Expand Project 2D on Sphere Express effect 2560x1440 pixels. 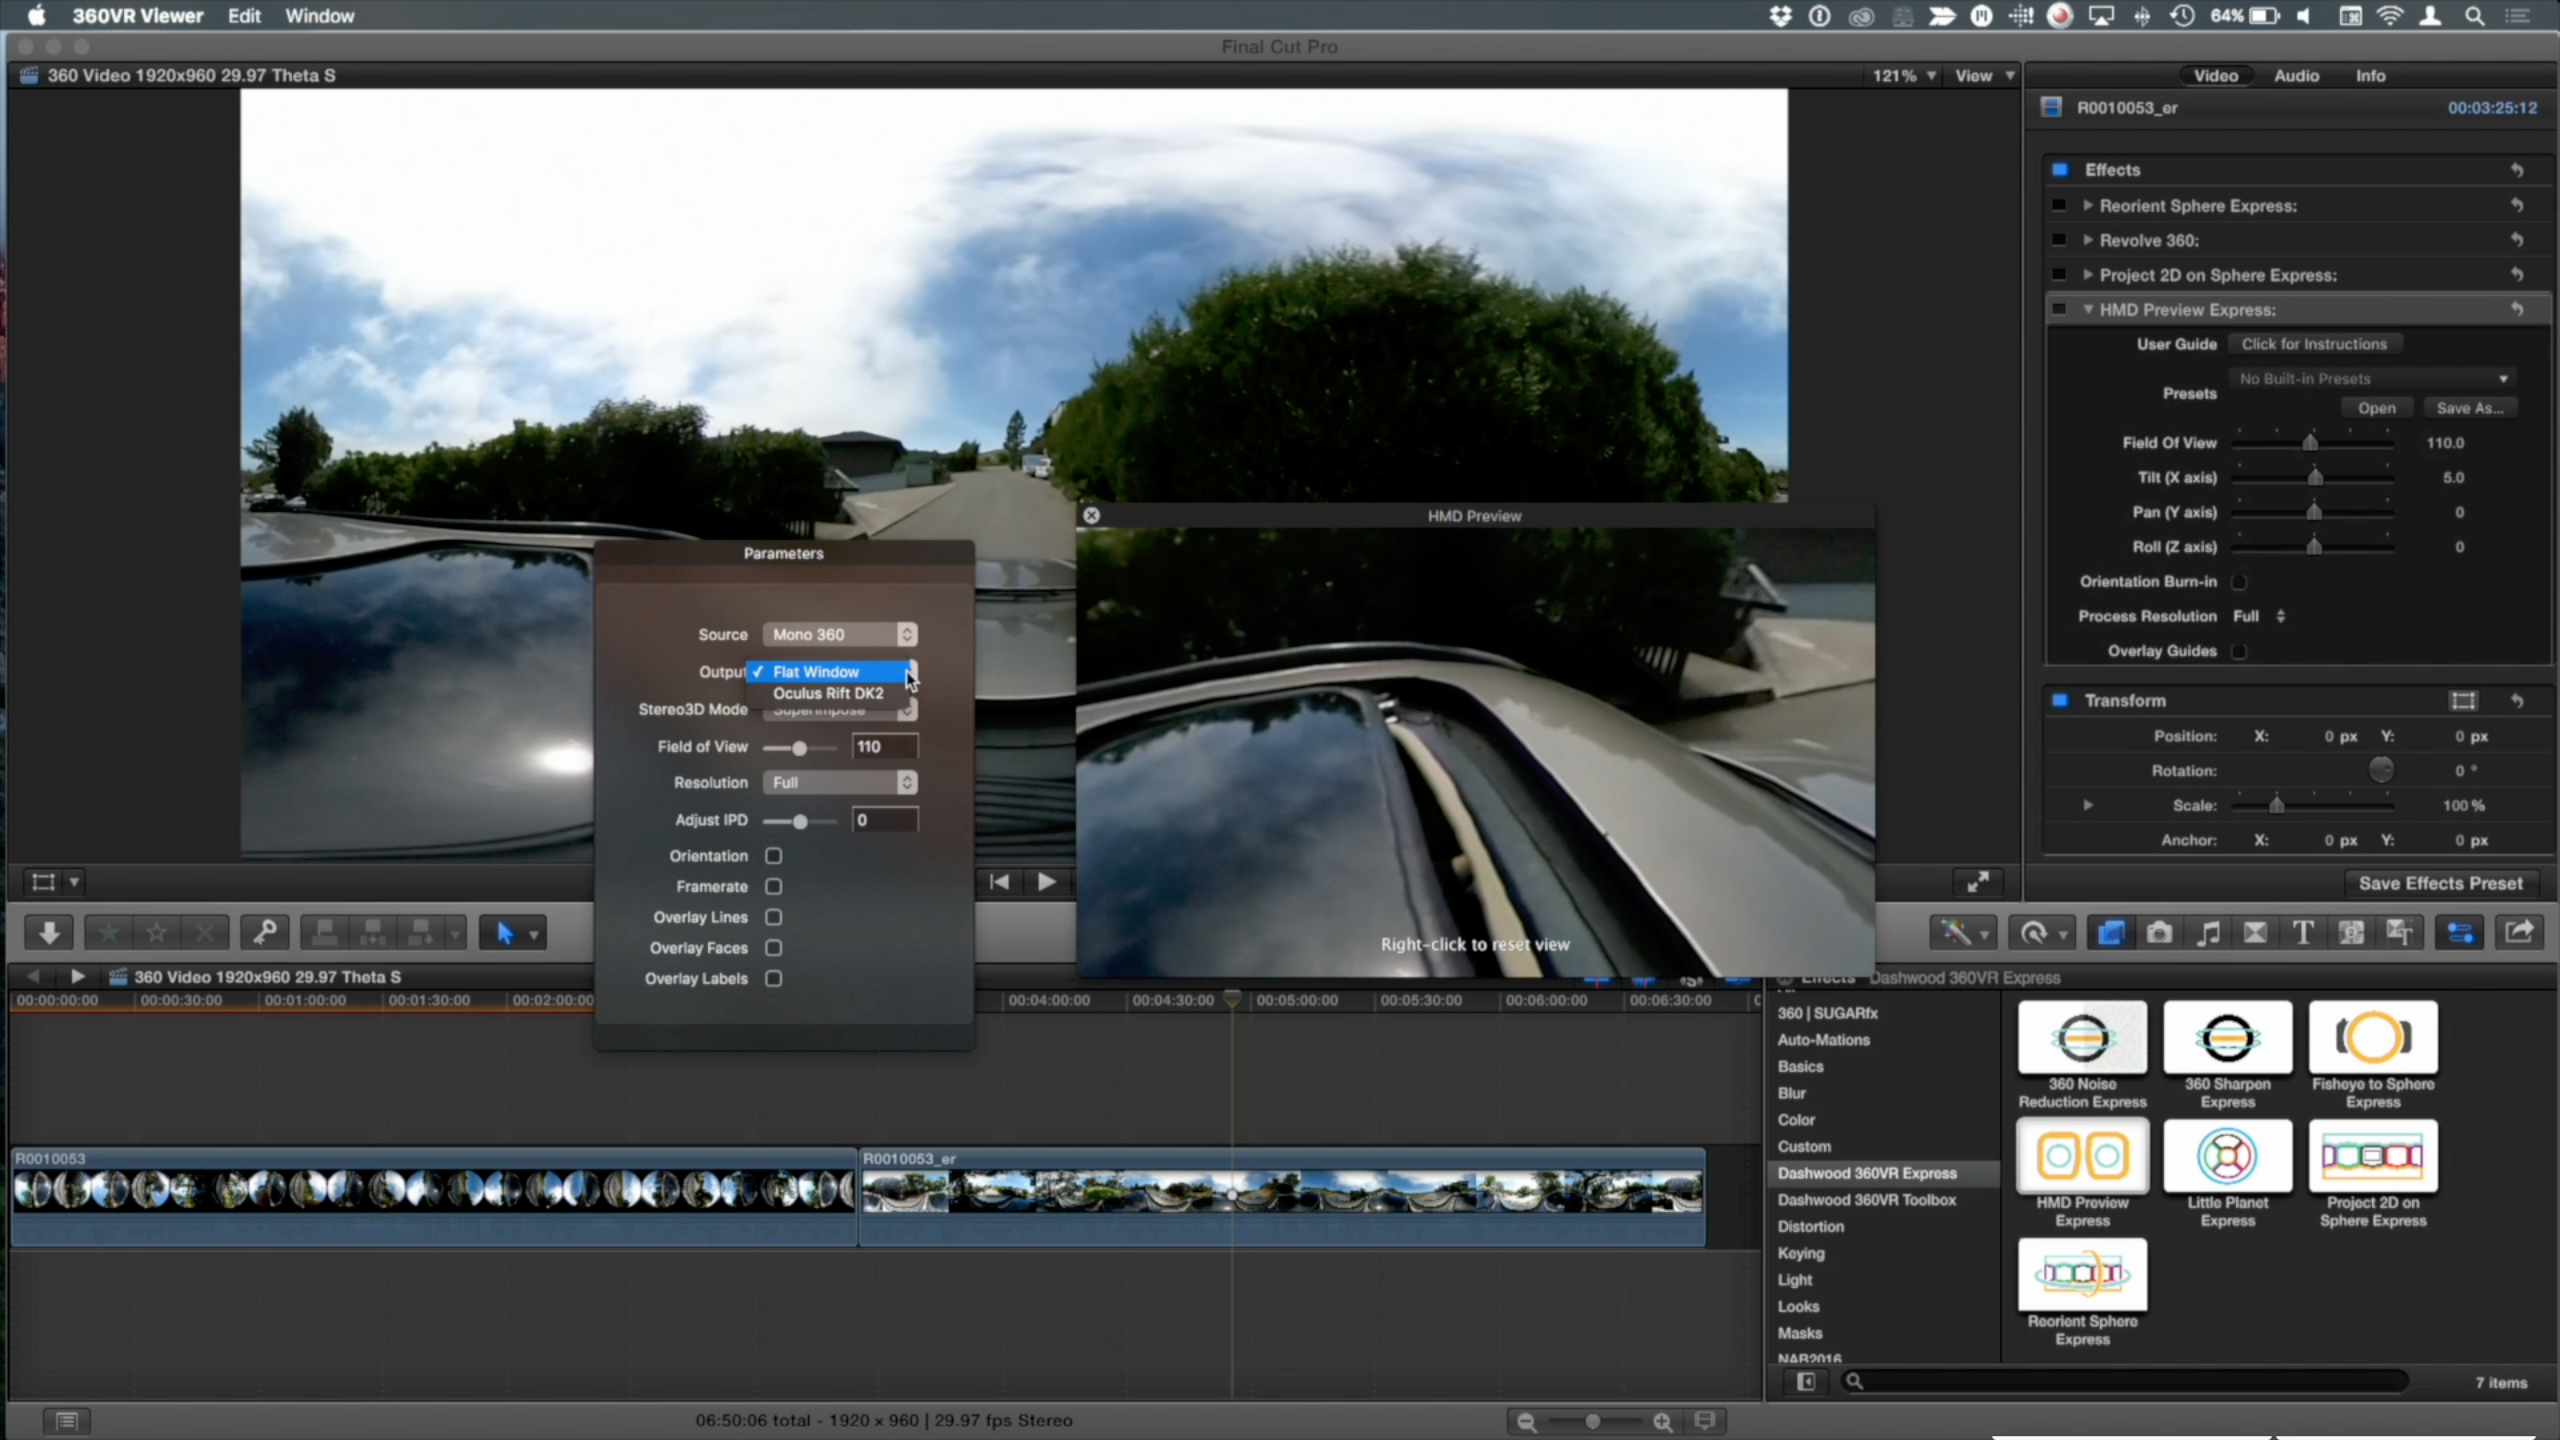[x=2088, y=275]
